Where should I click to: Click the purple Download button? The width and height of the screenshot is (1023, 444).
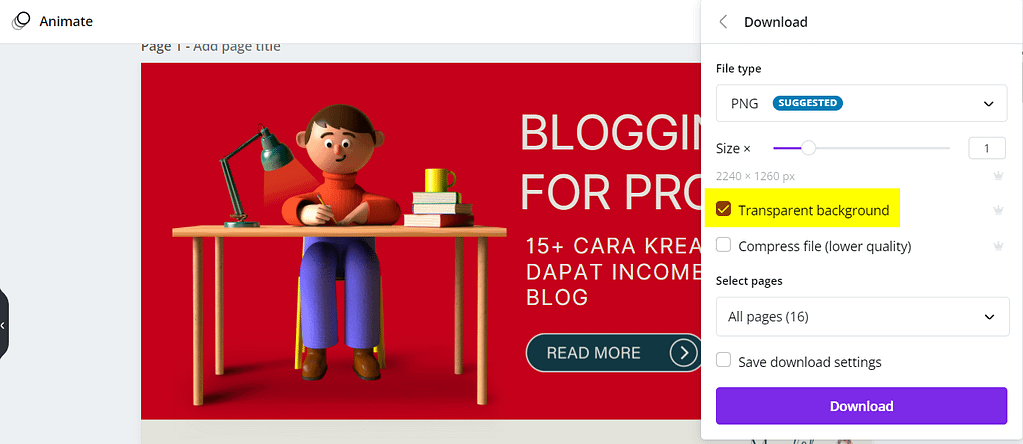click(x=861, y=406)
